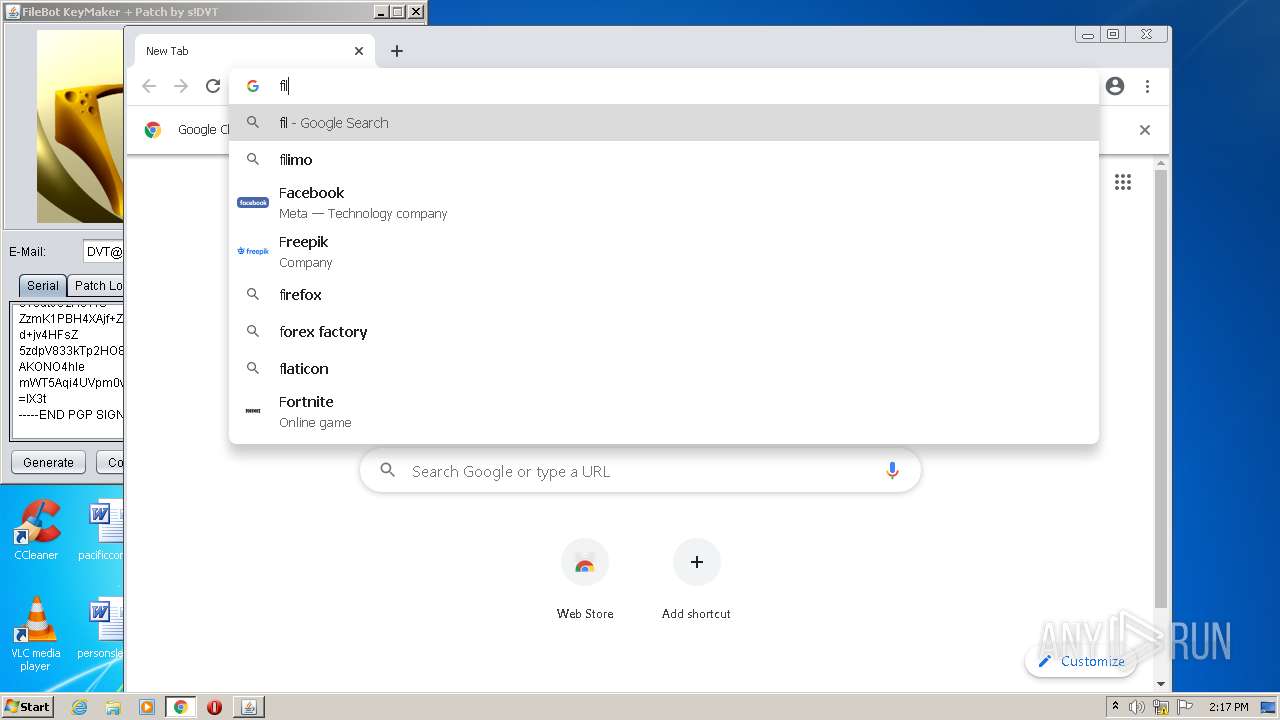1280x720 pixels.
Task: Click the serial text area in KeyMaker
Action: coord(67,371)
